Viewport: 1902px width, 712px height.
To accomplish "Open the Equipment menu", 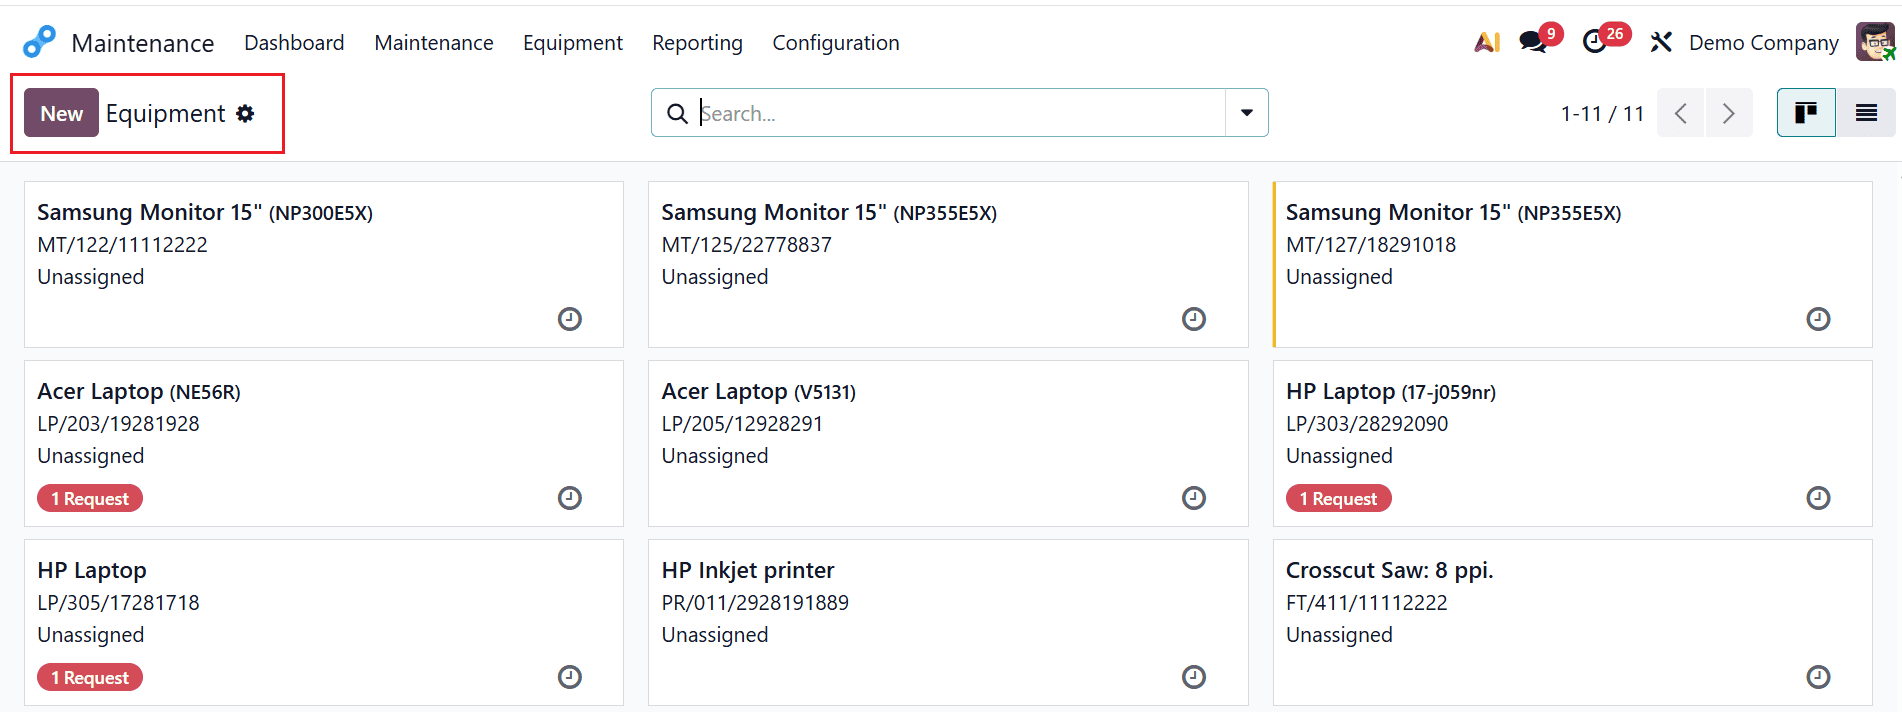I will point(573,43).
